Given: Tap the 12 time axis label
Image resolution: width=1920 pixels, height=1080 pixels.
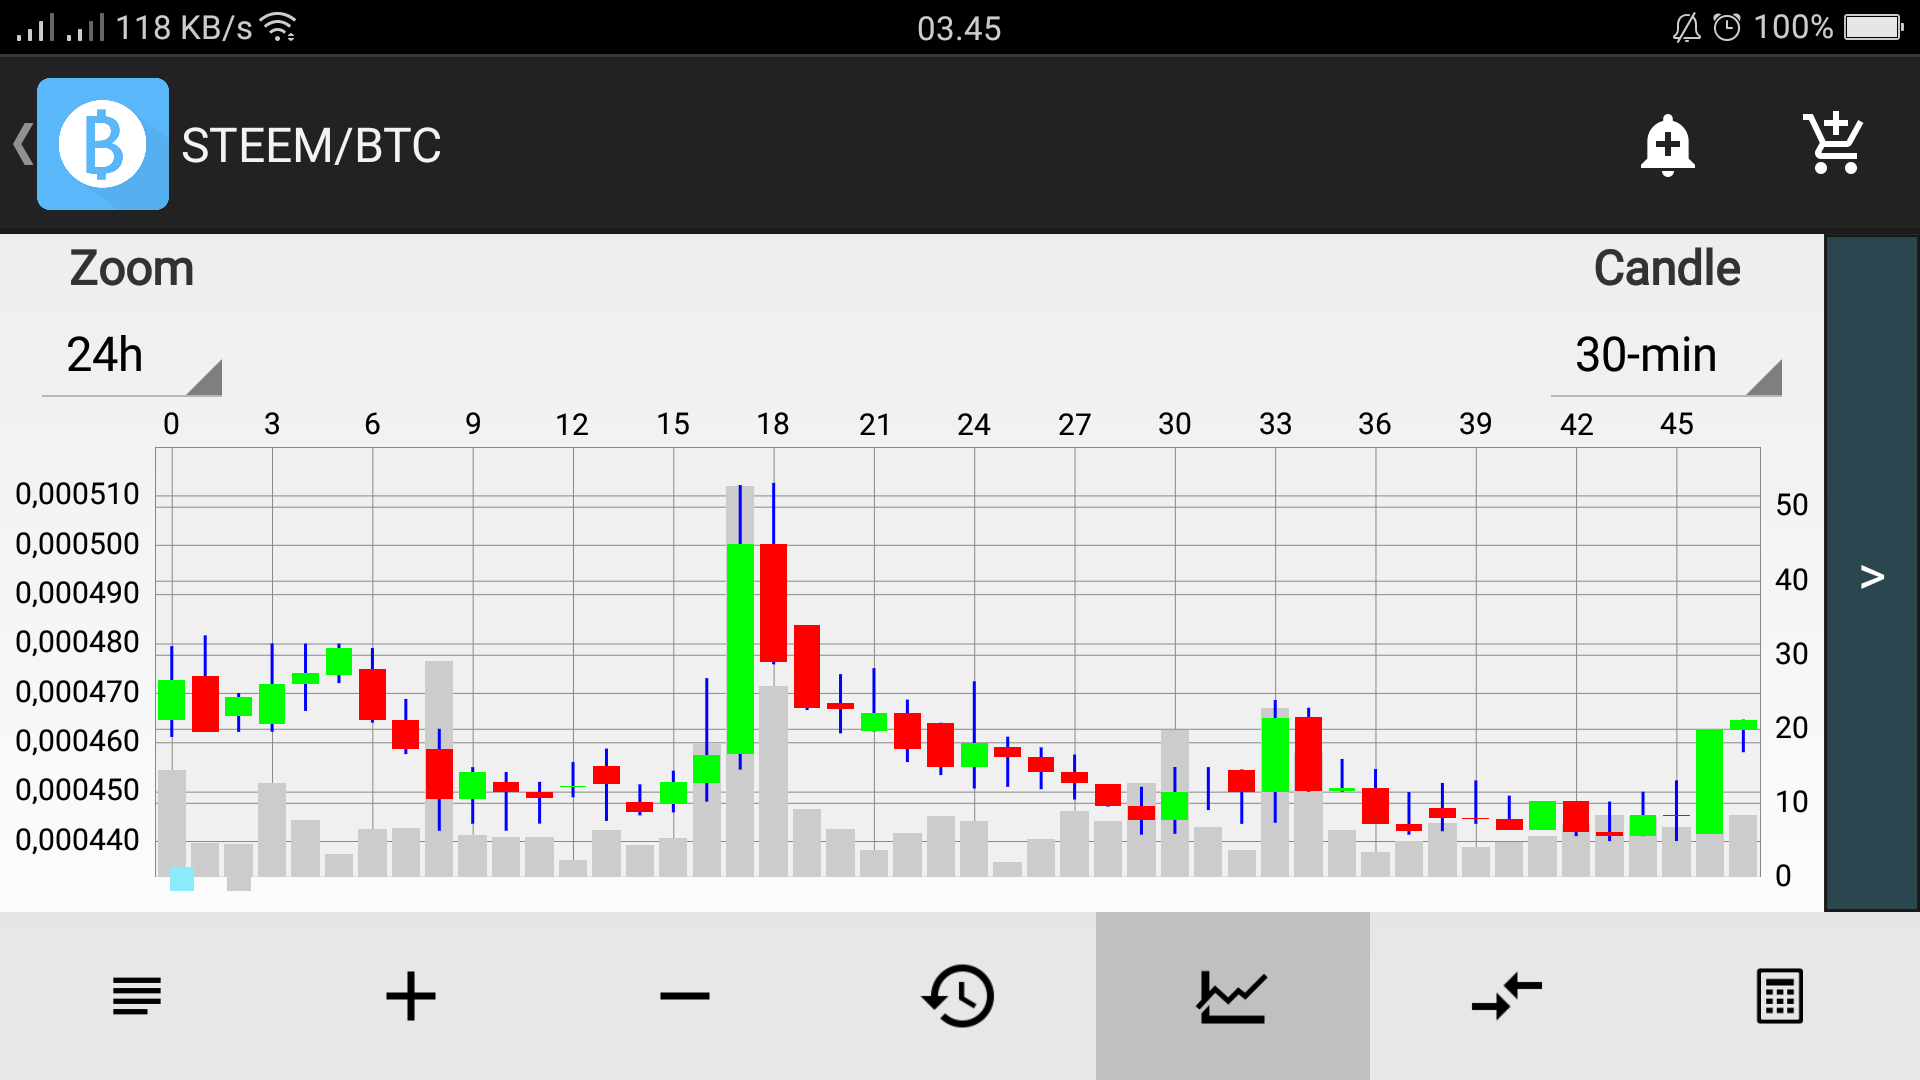Looking at the screenshot, I should point(572,425).
